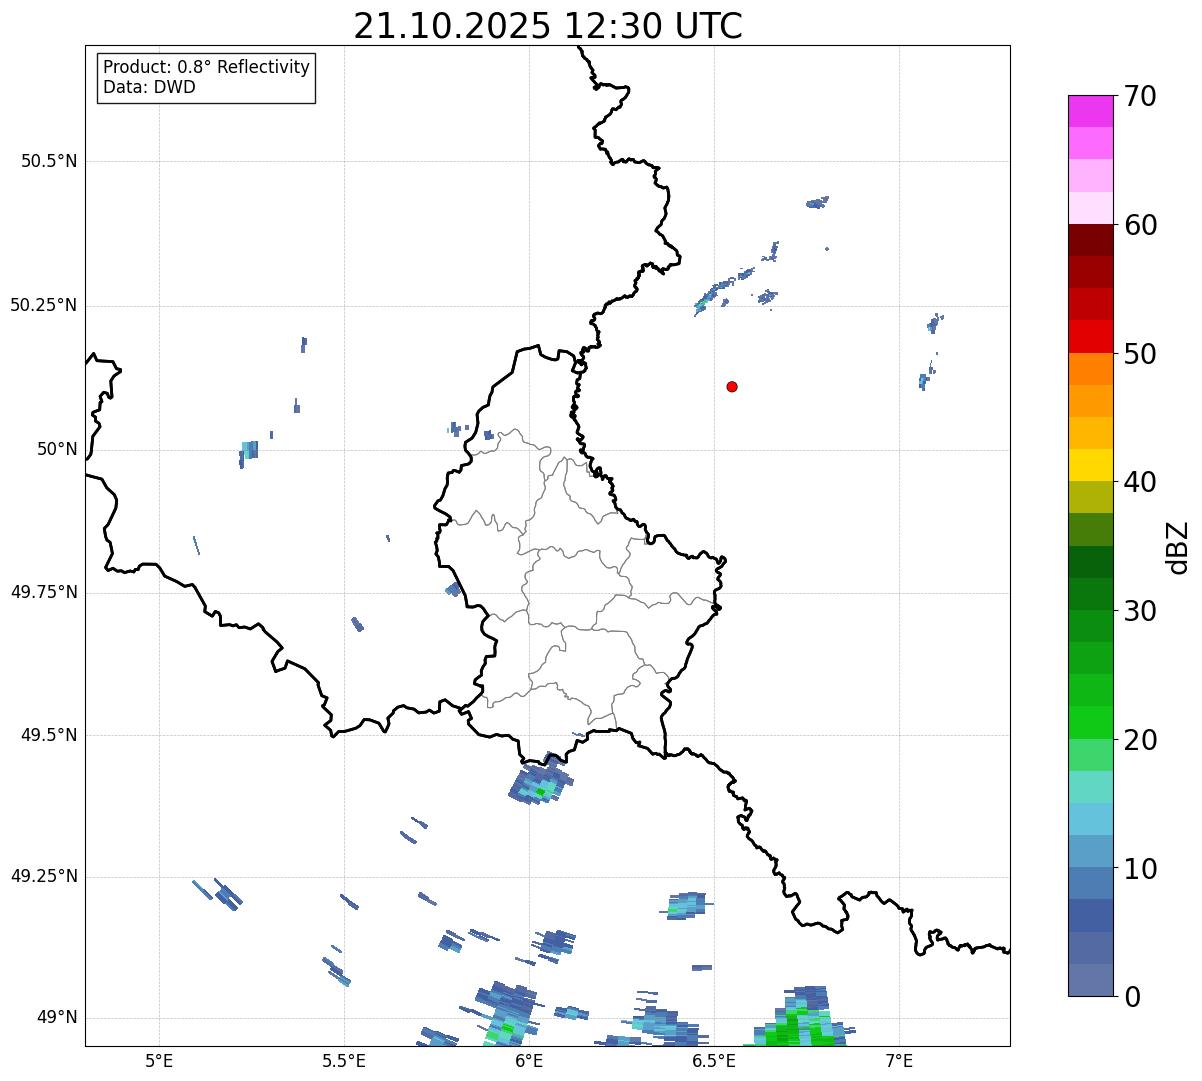1202x1081 pixels.
Task: Select the "Product: 0.8° Reflectivity" text
Action: click(206, 67)
